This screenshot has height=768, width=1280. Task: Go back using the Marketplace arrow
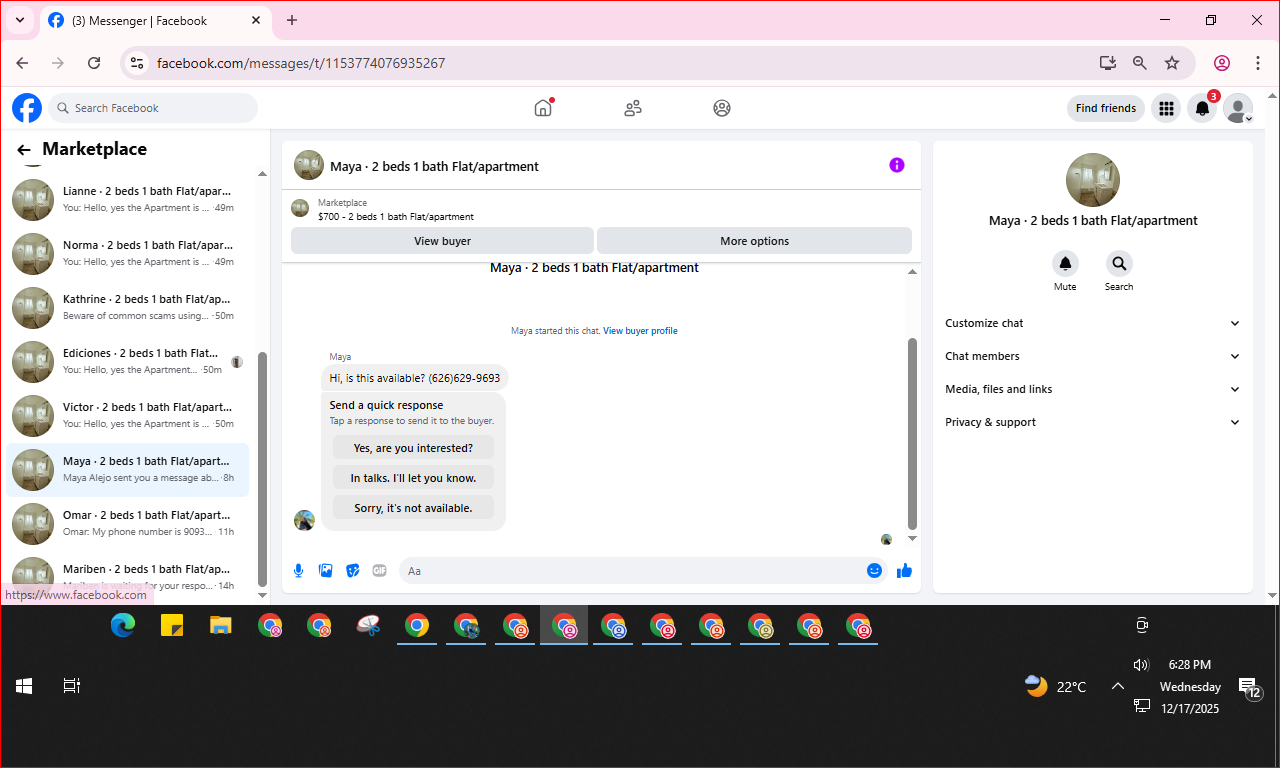[24, 150]
